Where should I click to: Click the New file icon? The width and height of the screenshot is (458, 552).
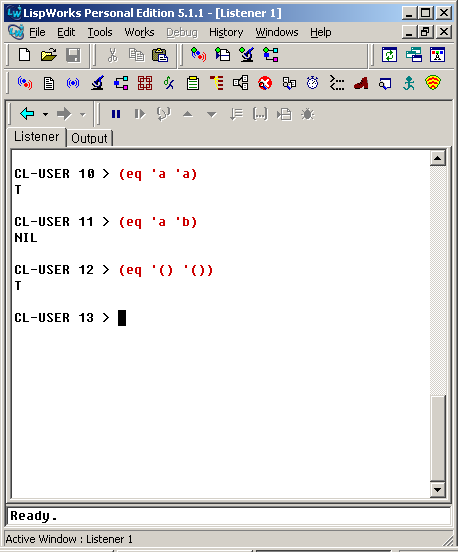click(24, 55)
